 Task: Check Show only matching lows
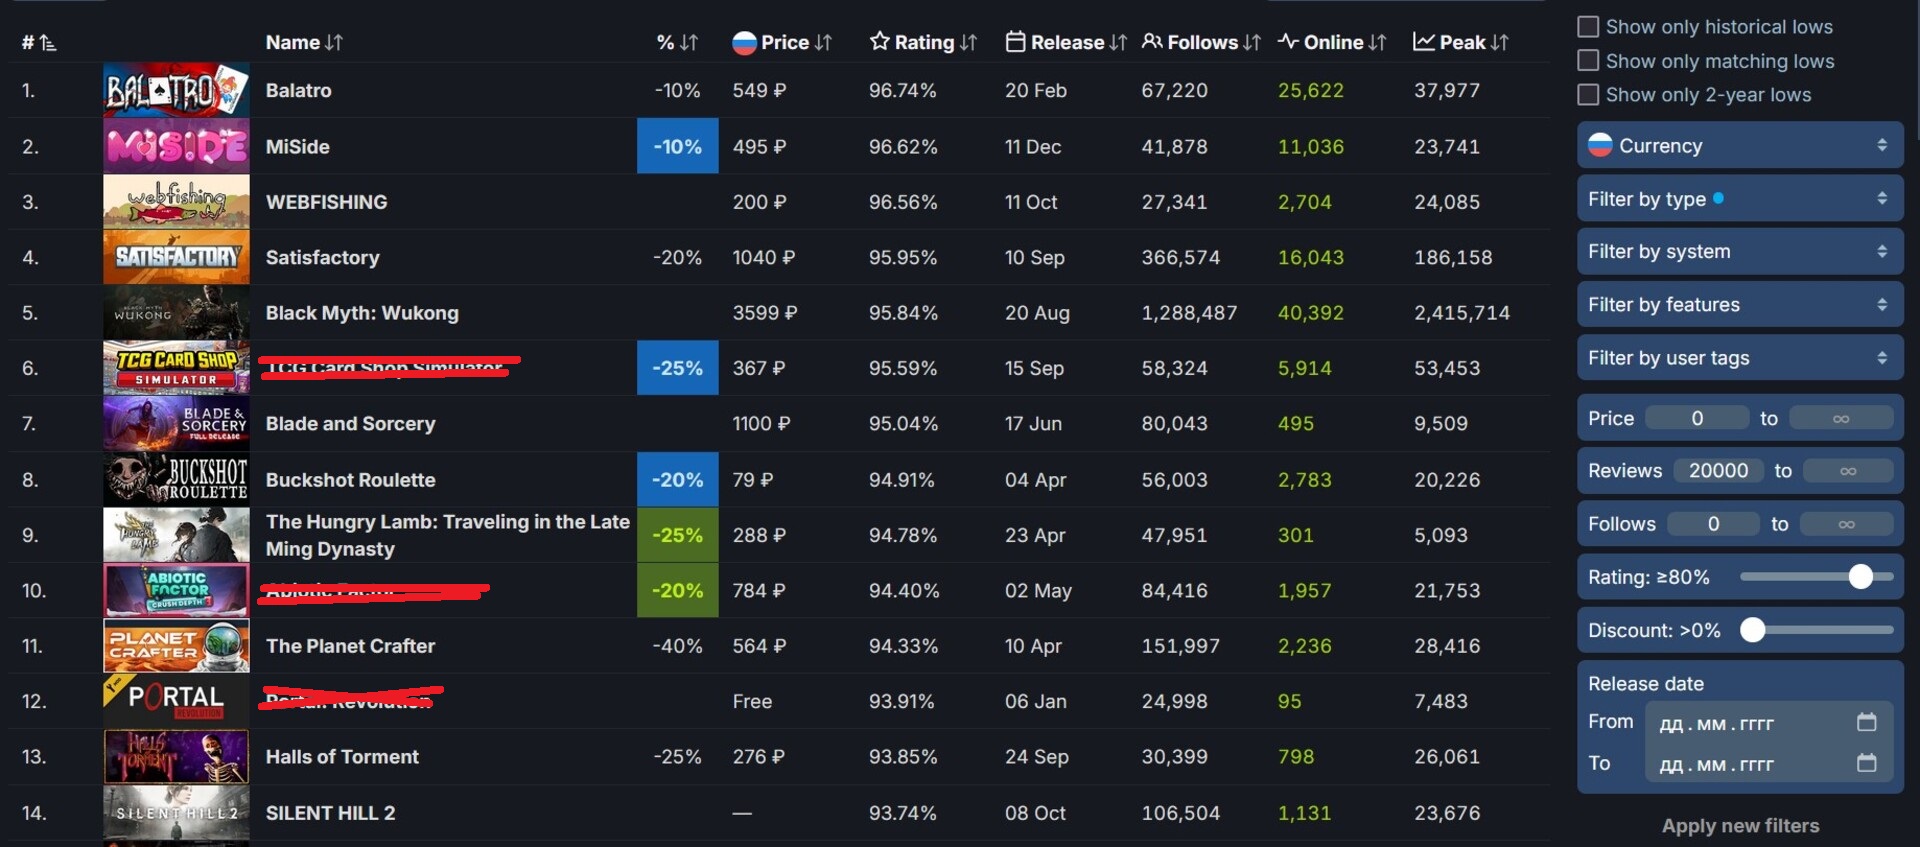tap(1588, 61)
